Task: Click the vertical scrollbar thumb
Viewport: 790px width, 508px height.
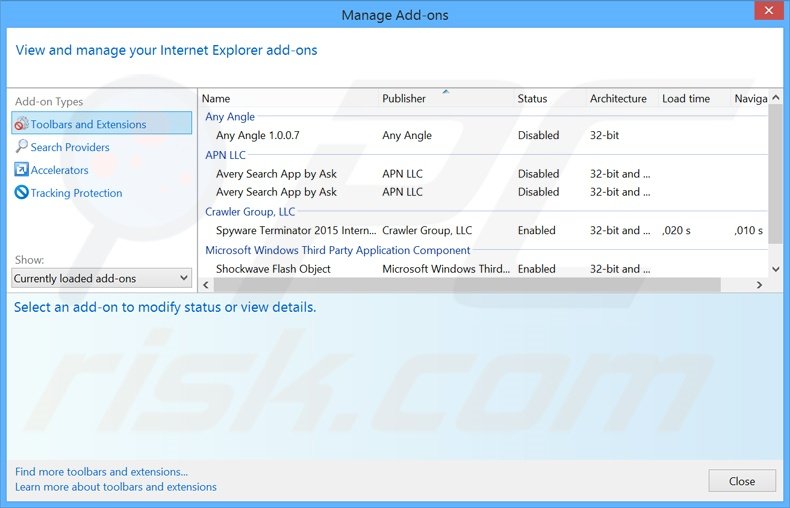Action: click(x=776, y=174)
